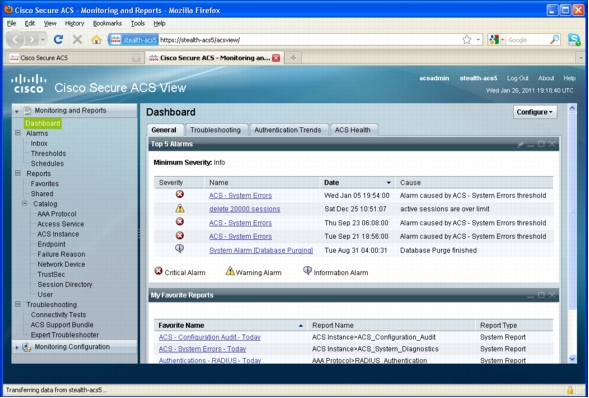
Task: Collapse the Reports tree node
Action: [x=18, y=173]
